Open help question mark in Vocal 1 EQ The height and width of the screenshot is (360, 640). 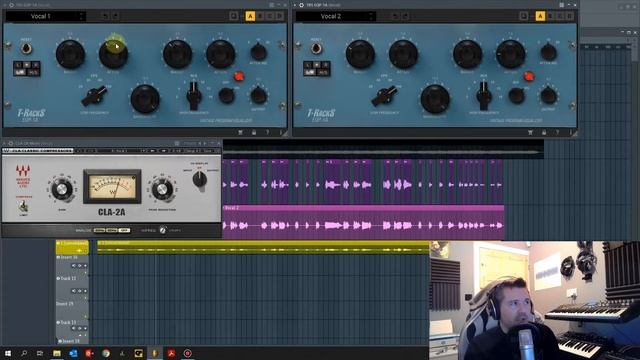[x=267, y=132]
